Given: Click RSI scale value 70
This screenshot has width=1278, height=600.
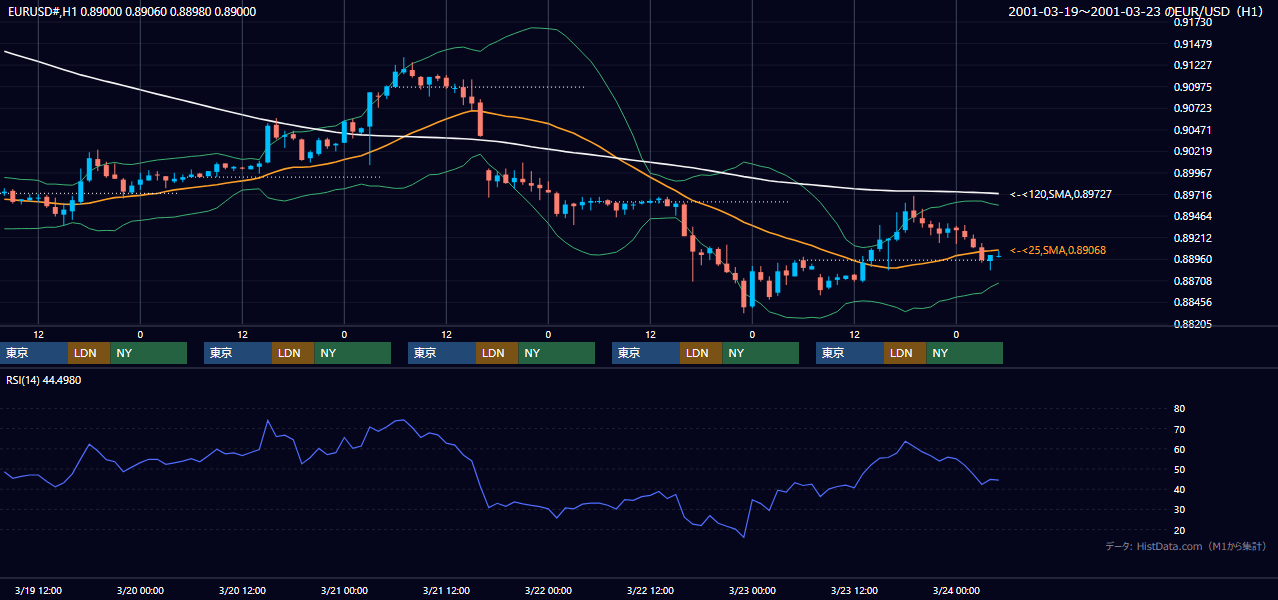Looking at the screenshot, I should pyautogui.click(x=1179, y=429).
